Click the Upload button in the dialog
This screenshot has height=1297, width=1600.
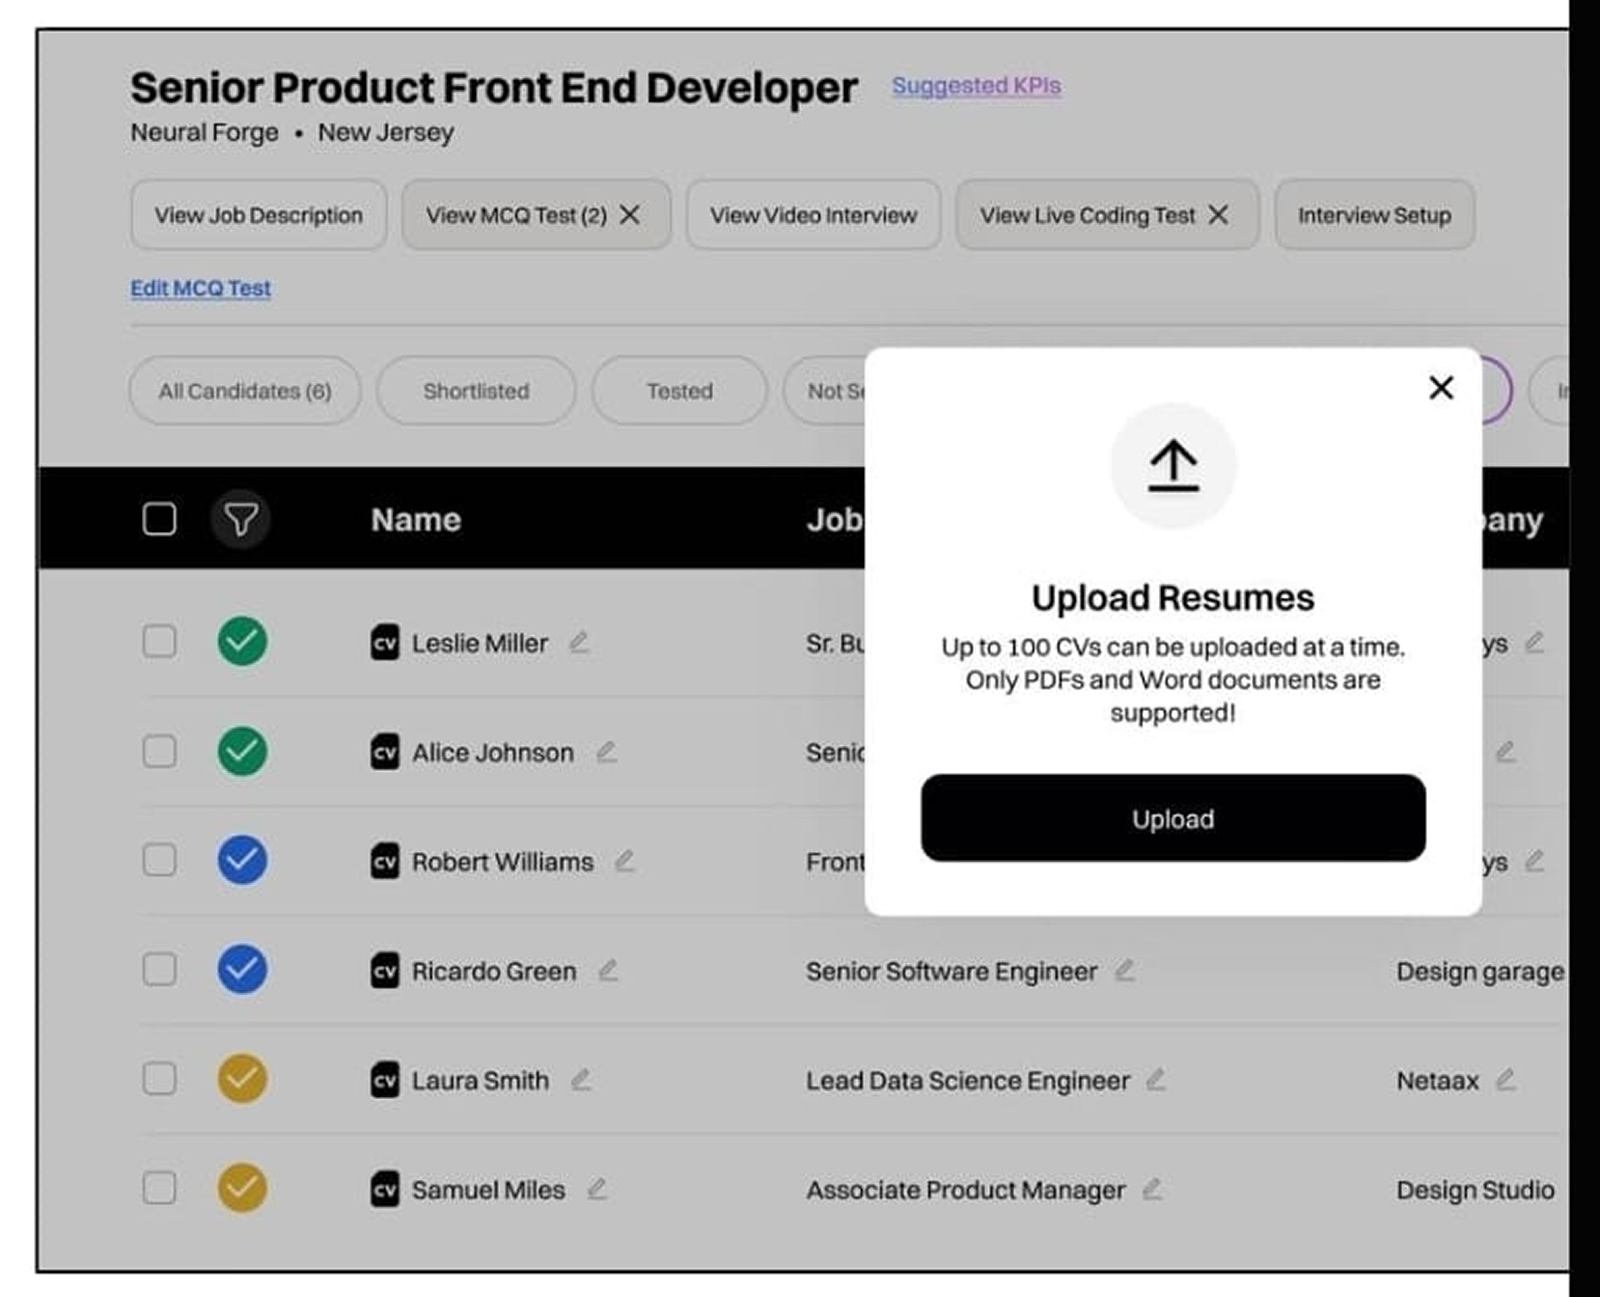pos(1172,818)
